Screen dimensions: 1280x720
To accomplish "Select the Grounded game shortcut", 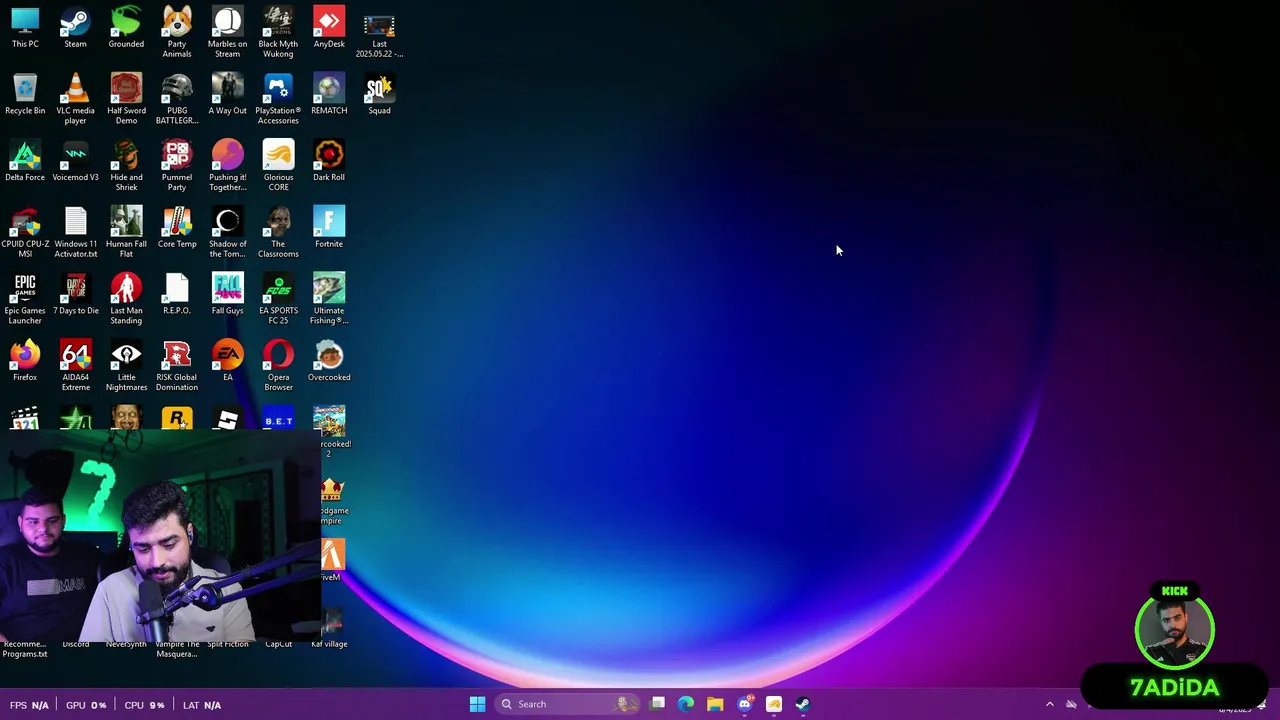I will tap(126, 27).
